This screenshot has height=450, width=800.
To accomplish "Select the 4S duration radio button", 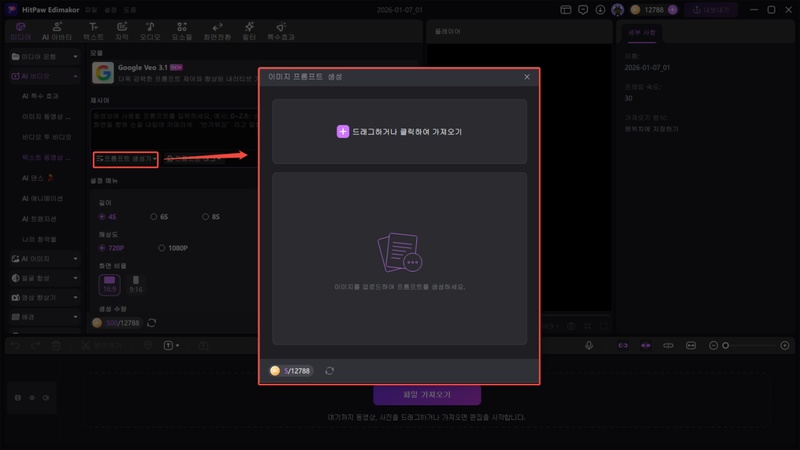I will tap(102, 217).
